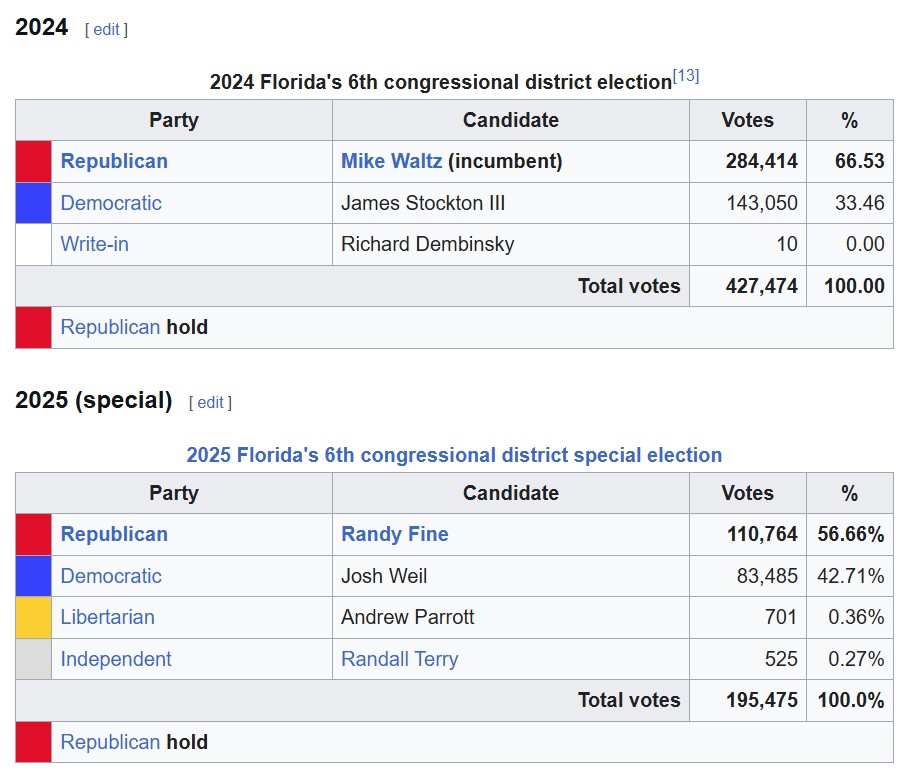907x777 pixels.
Task: Open the Randall Terry article link
Action: point(399,659)
